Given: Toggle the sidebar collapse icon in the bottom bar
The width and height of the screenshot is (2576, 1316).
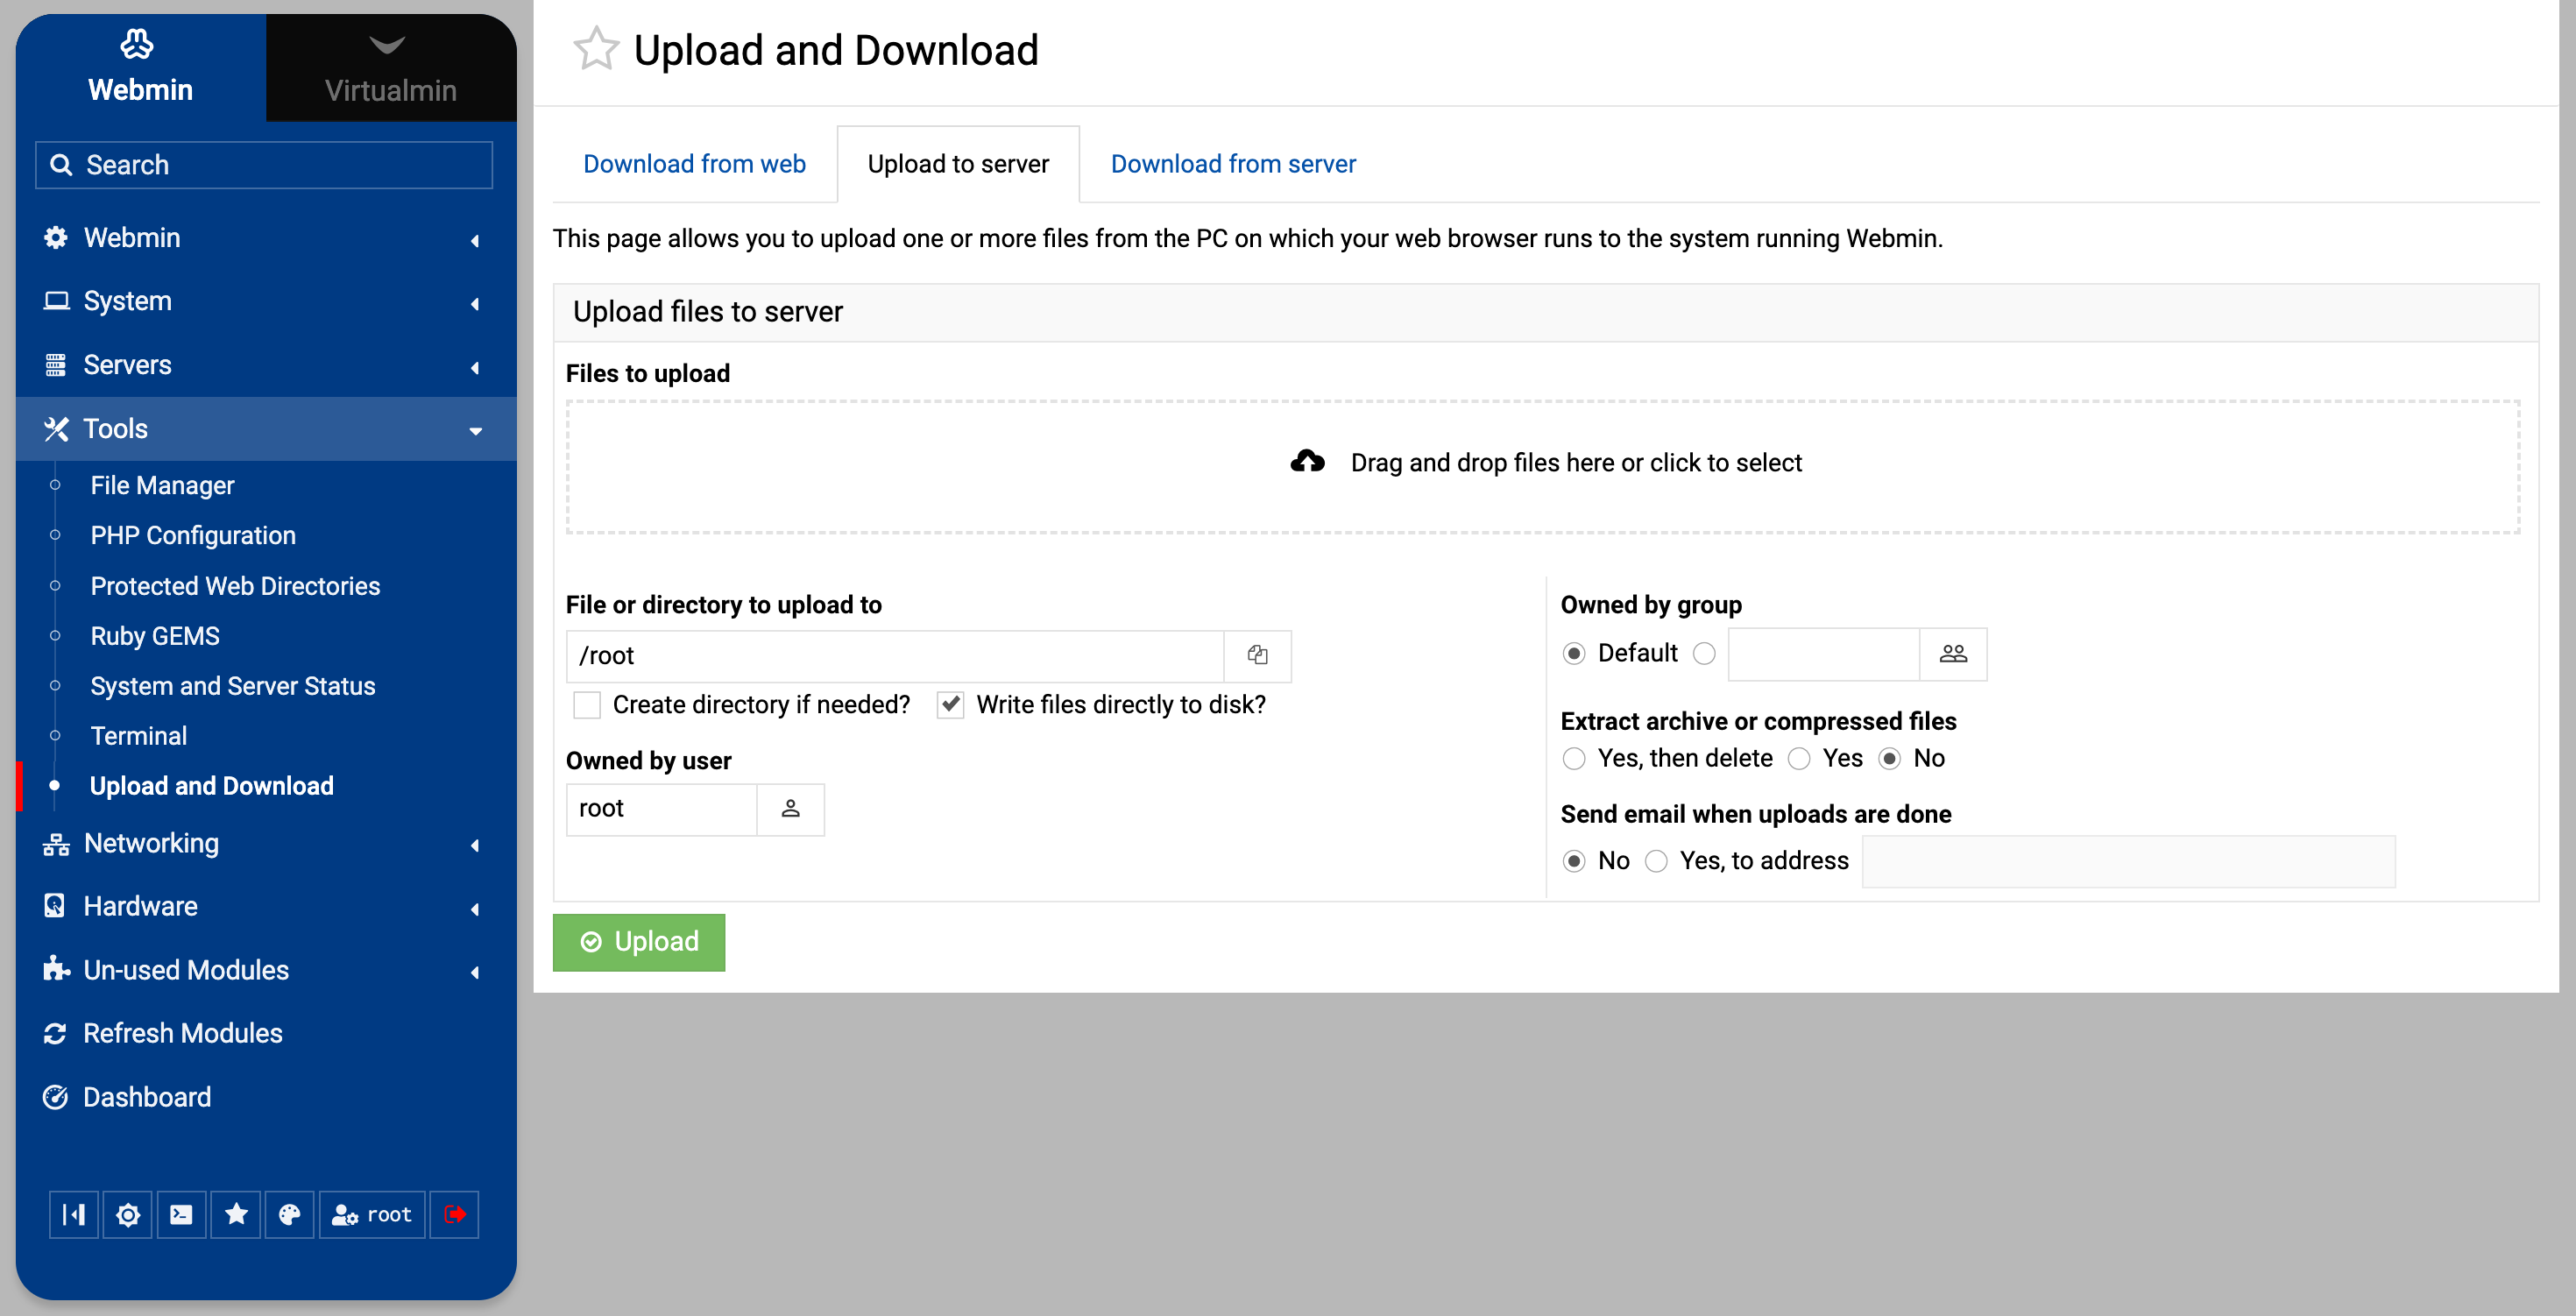Looking at the screenshot, I should tap(74, 1214).
